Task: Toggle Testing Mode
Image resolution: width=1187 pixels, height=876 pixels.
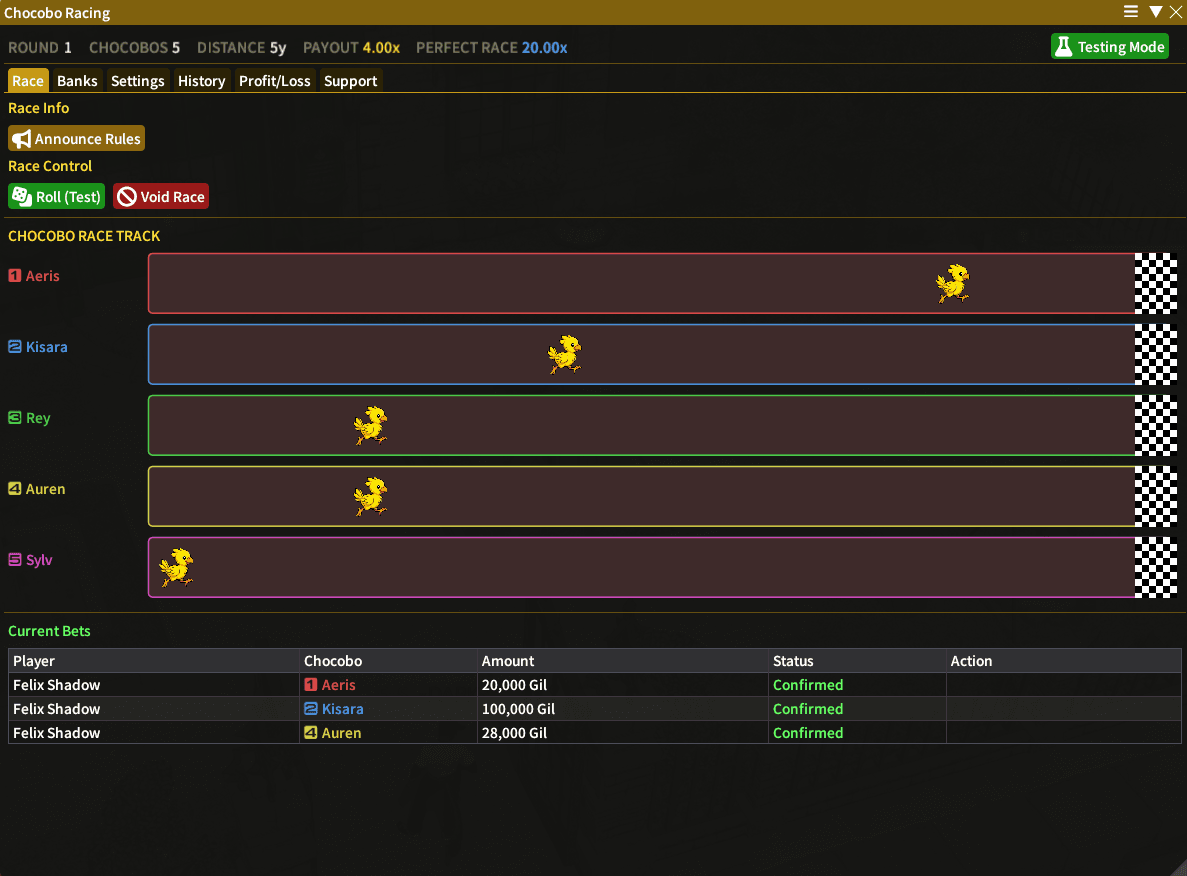Action: click(x=1110, y=47)
